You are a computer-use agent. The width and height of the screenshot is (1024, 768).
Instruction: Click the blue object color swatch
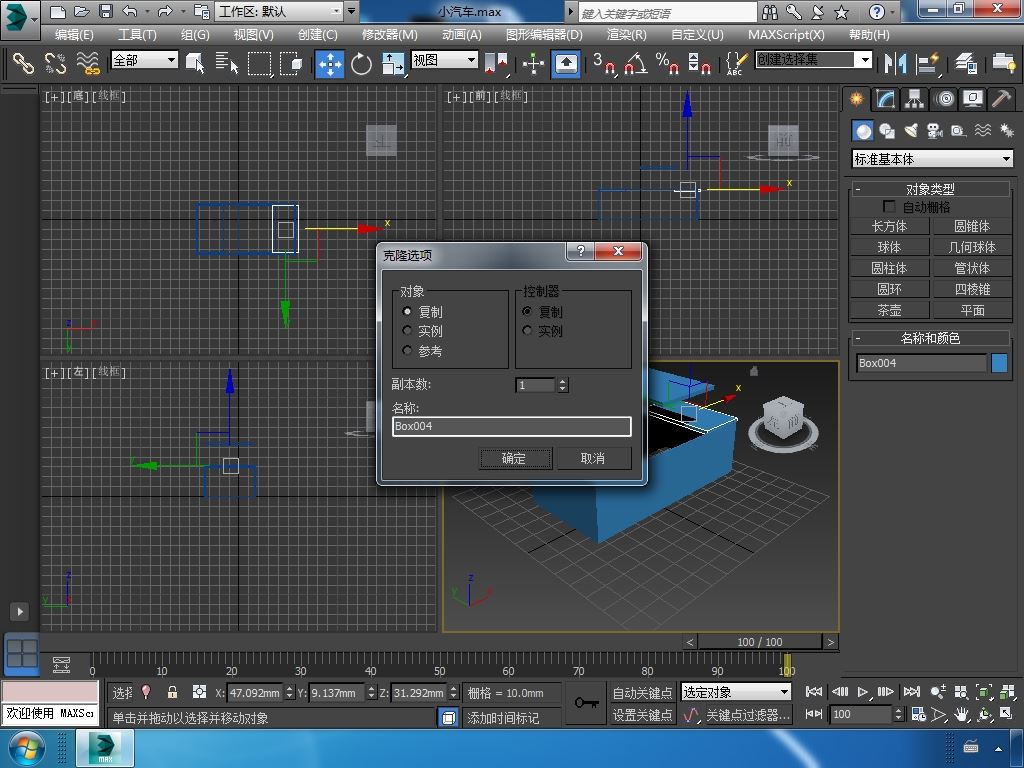point(999,363)
